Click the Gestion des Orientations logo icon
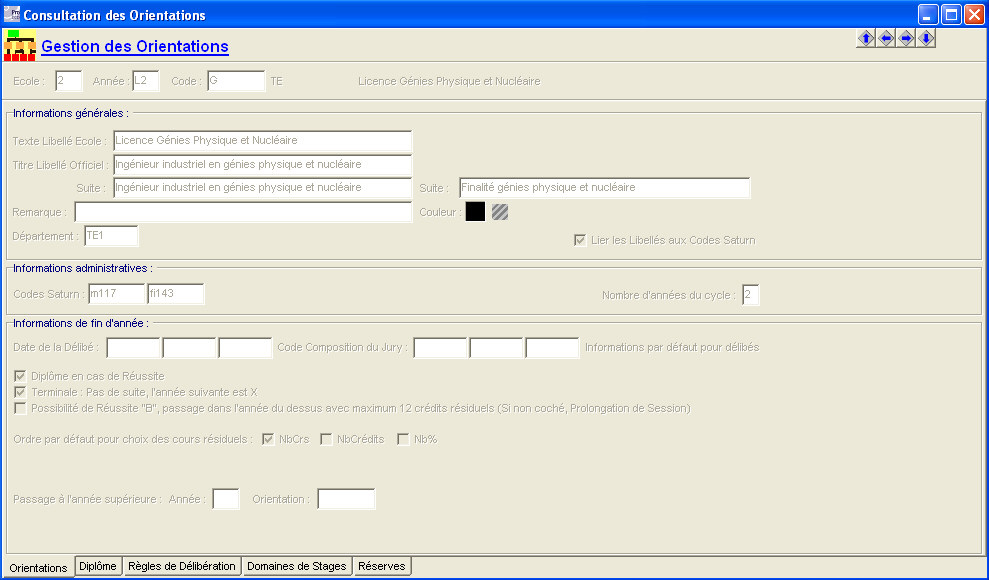 coord(20,45)
